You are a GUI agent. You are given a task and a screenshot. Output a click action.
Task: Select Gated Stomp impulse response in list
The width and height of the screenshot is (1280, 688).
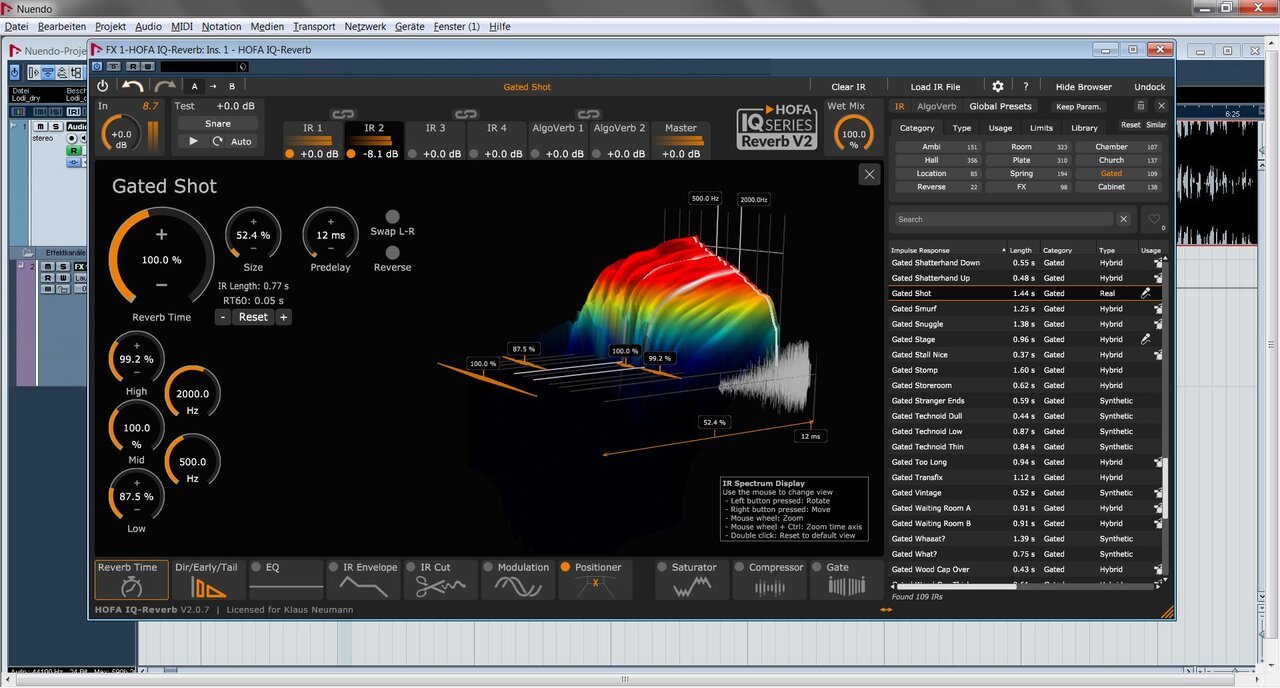click(x=914, y=370)
